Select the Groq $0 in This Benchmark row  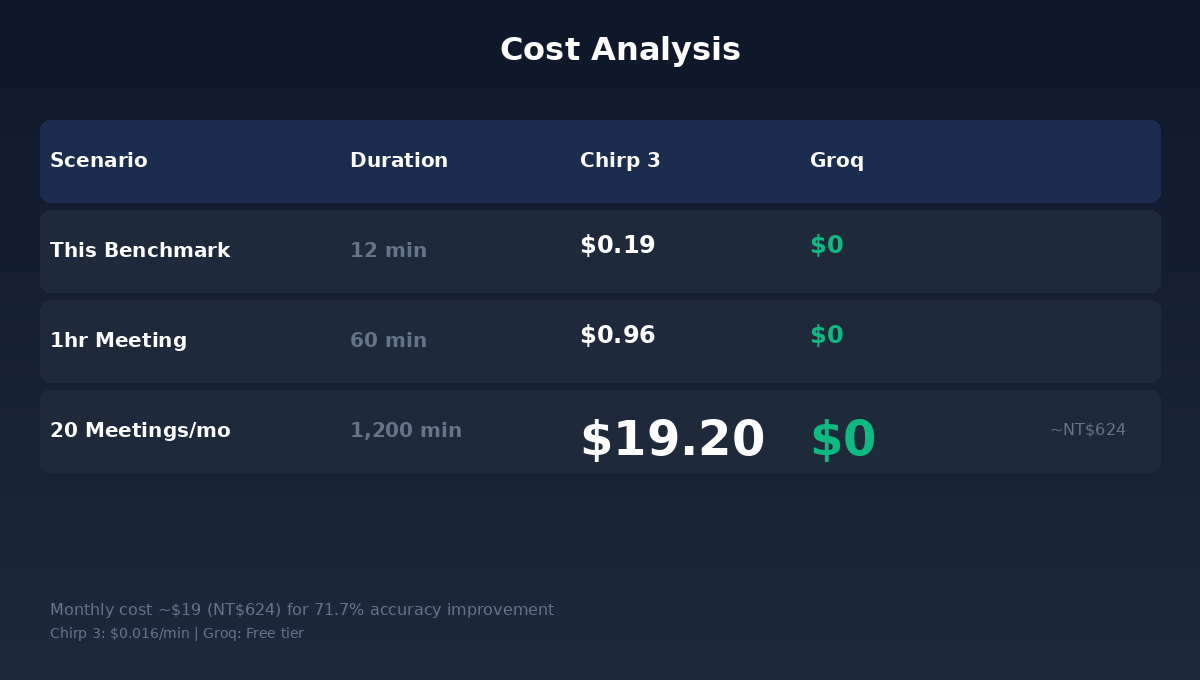826,246
